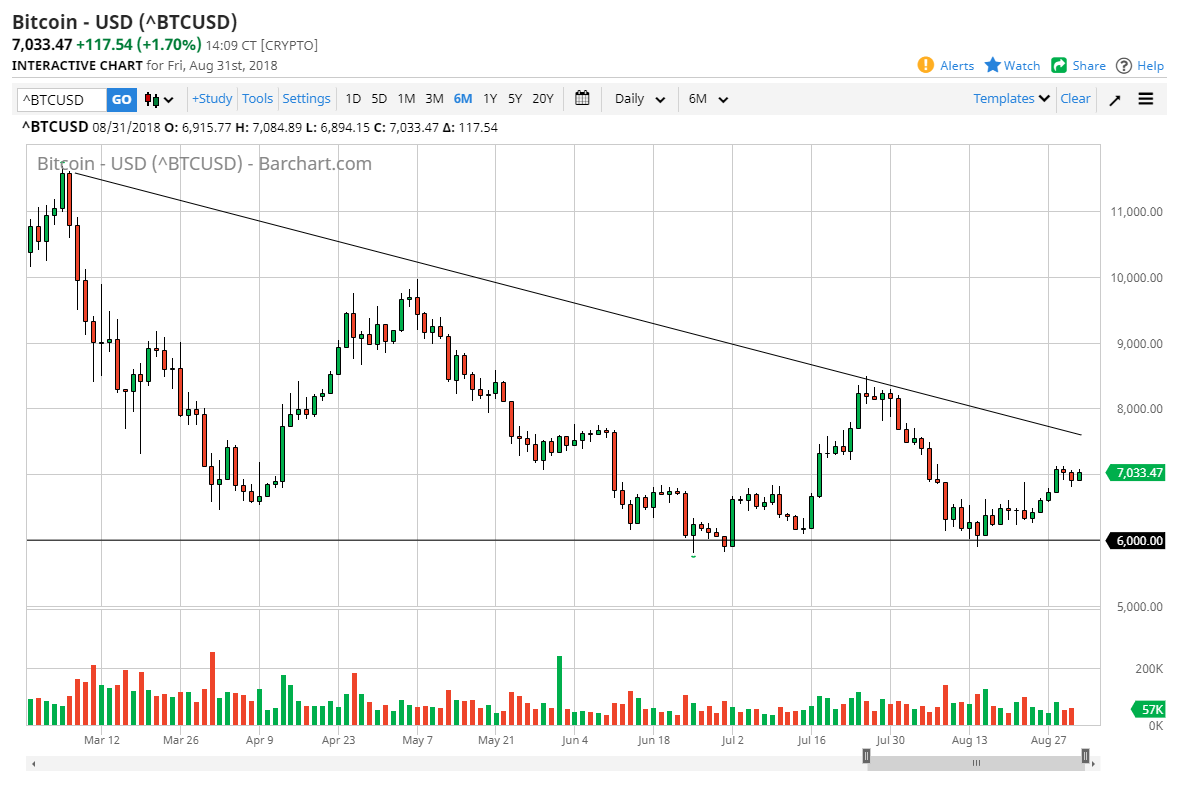Expand the Daily frequency dropdown
Screen dimensions: 1186x805
(640, 99)
